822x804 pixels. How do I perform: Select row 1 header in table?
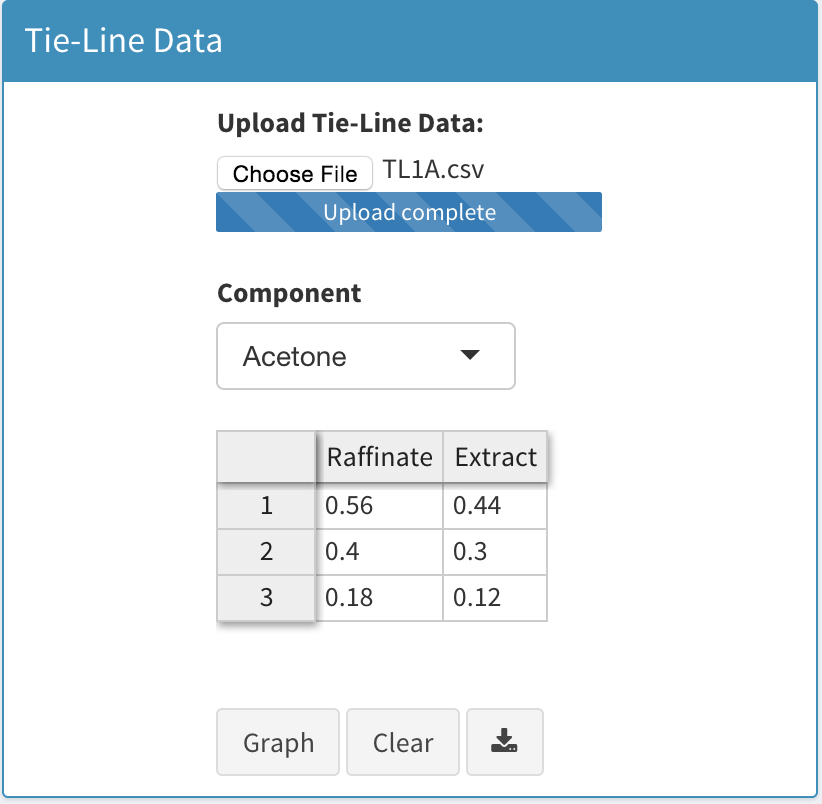pyautogui.click(x=267, y=506)
